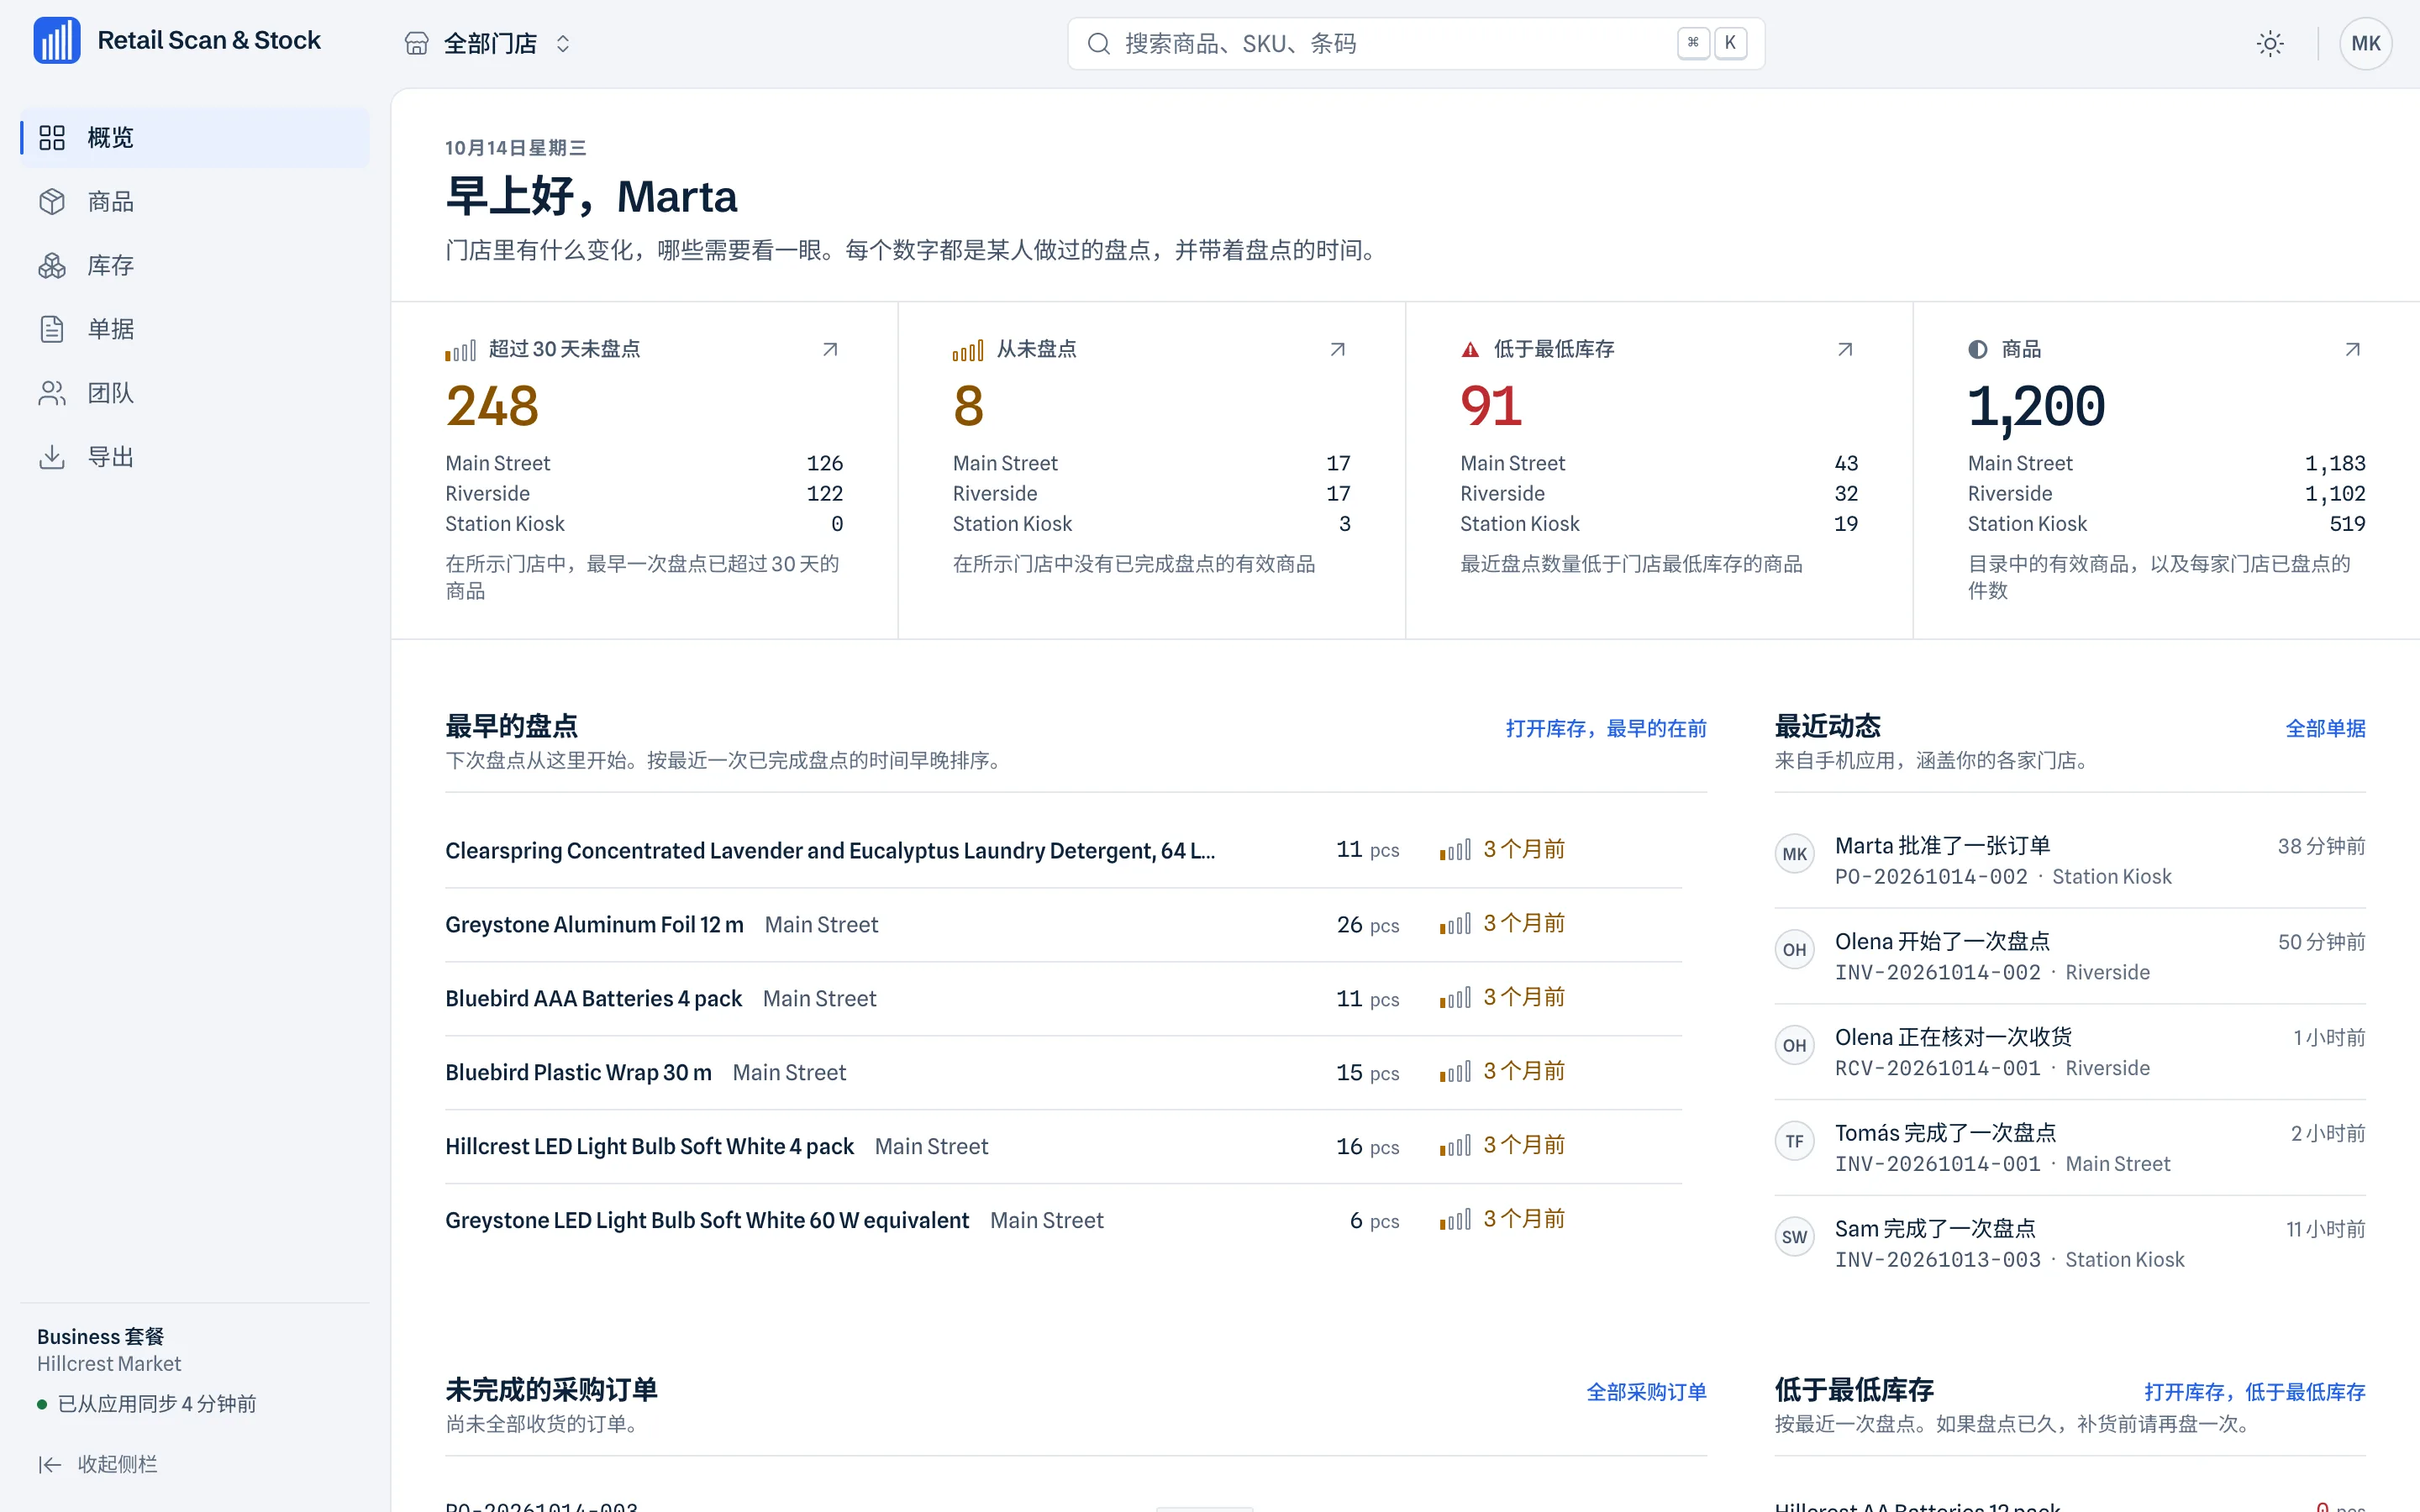Open the arrow on 商品 card
The image size is (2420, 1512).
click(x=2353, y=349)
